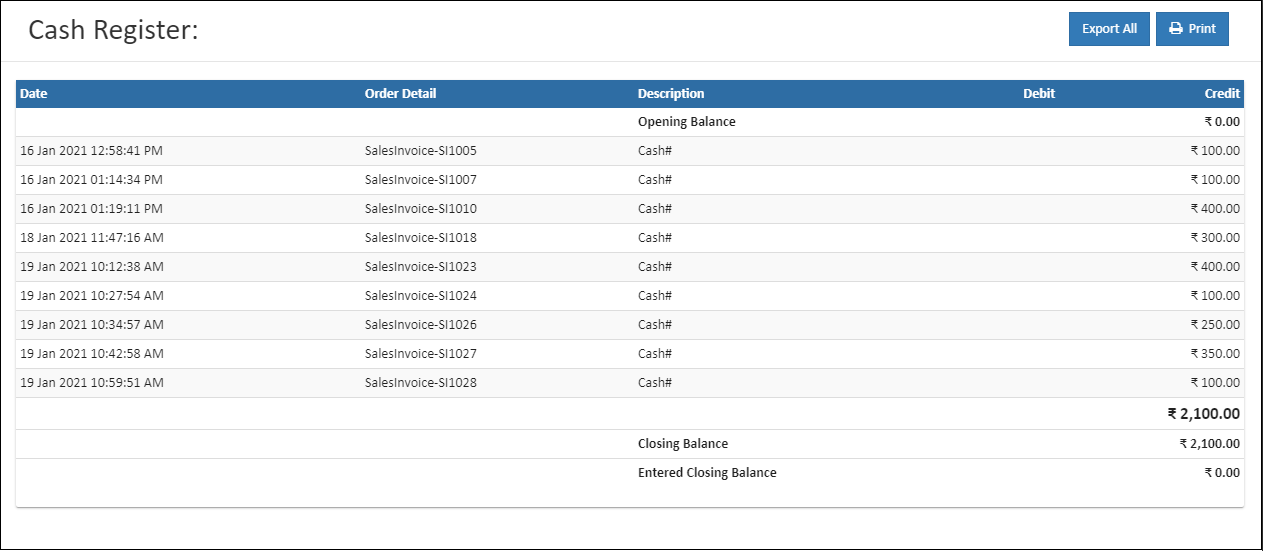Screen dimensions: 1263x551
Task: Click date 19 Jan 2021 10:59:51 AM
Action: coord(92,383)
